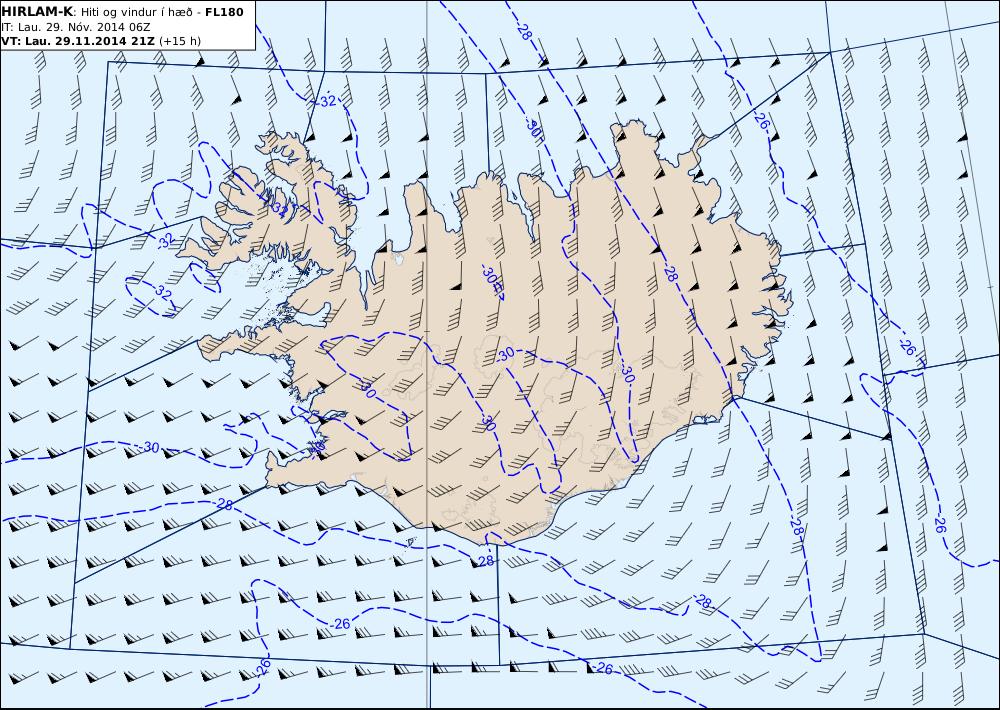This screenshot has height=710, width=1000.
Task: Click the 'Hiti og vindur í hæð' caption
Action: pyautogui.click(x=136, y=12)
